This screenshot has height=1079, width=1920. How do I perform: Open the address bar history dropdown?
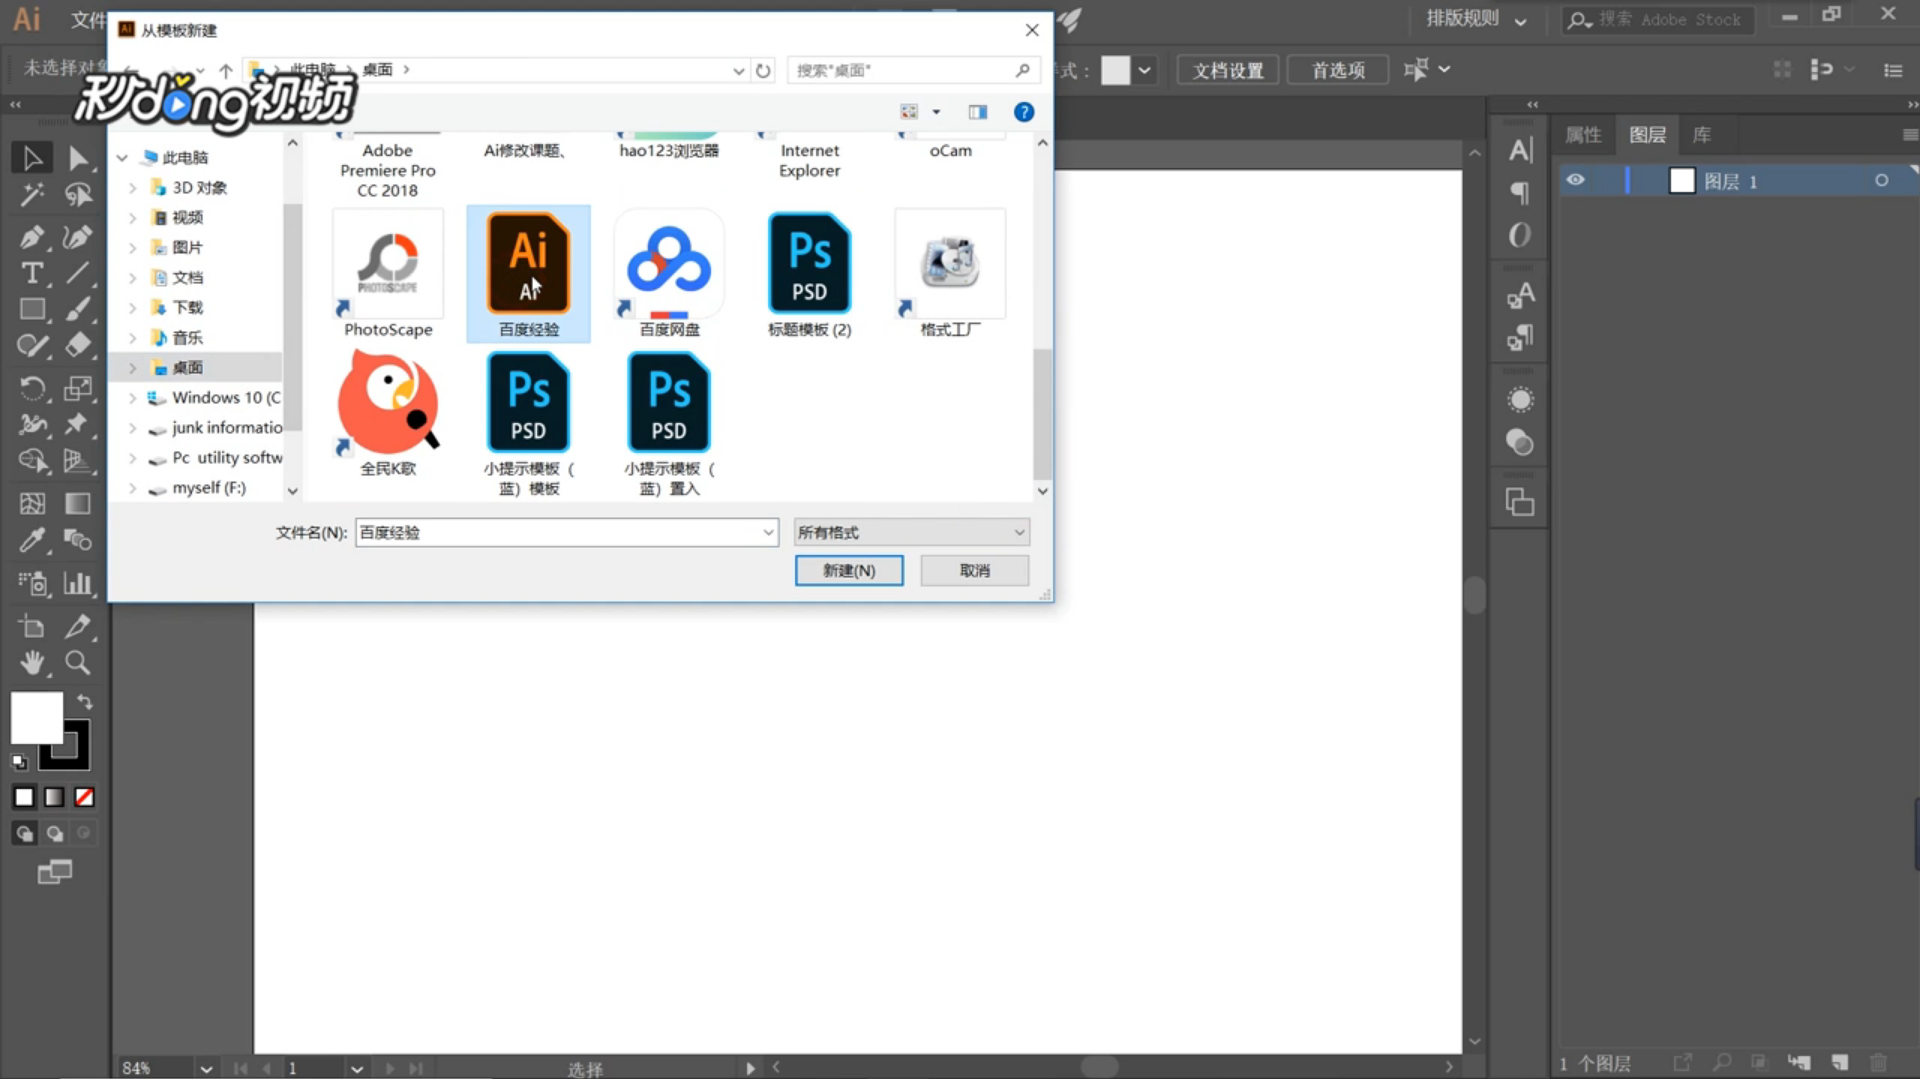(x=738, y=71)
